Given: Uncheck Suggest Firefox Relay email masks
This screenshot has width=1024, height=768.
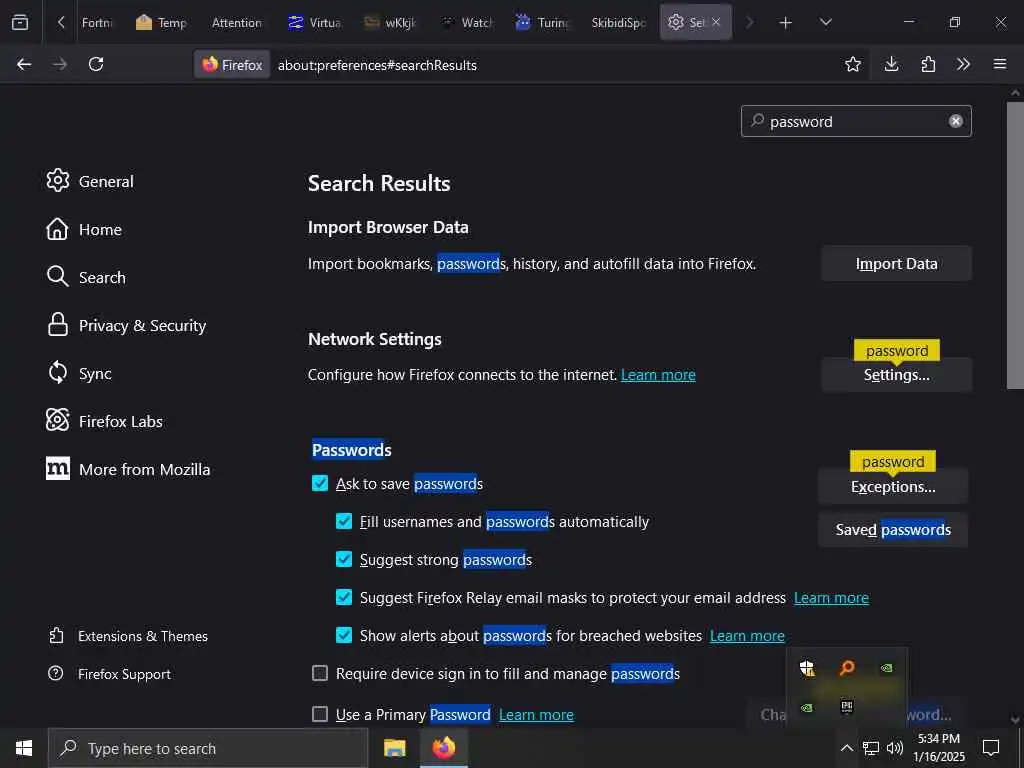Looking at the screenshot, I should click(344, 597).
